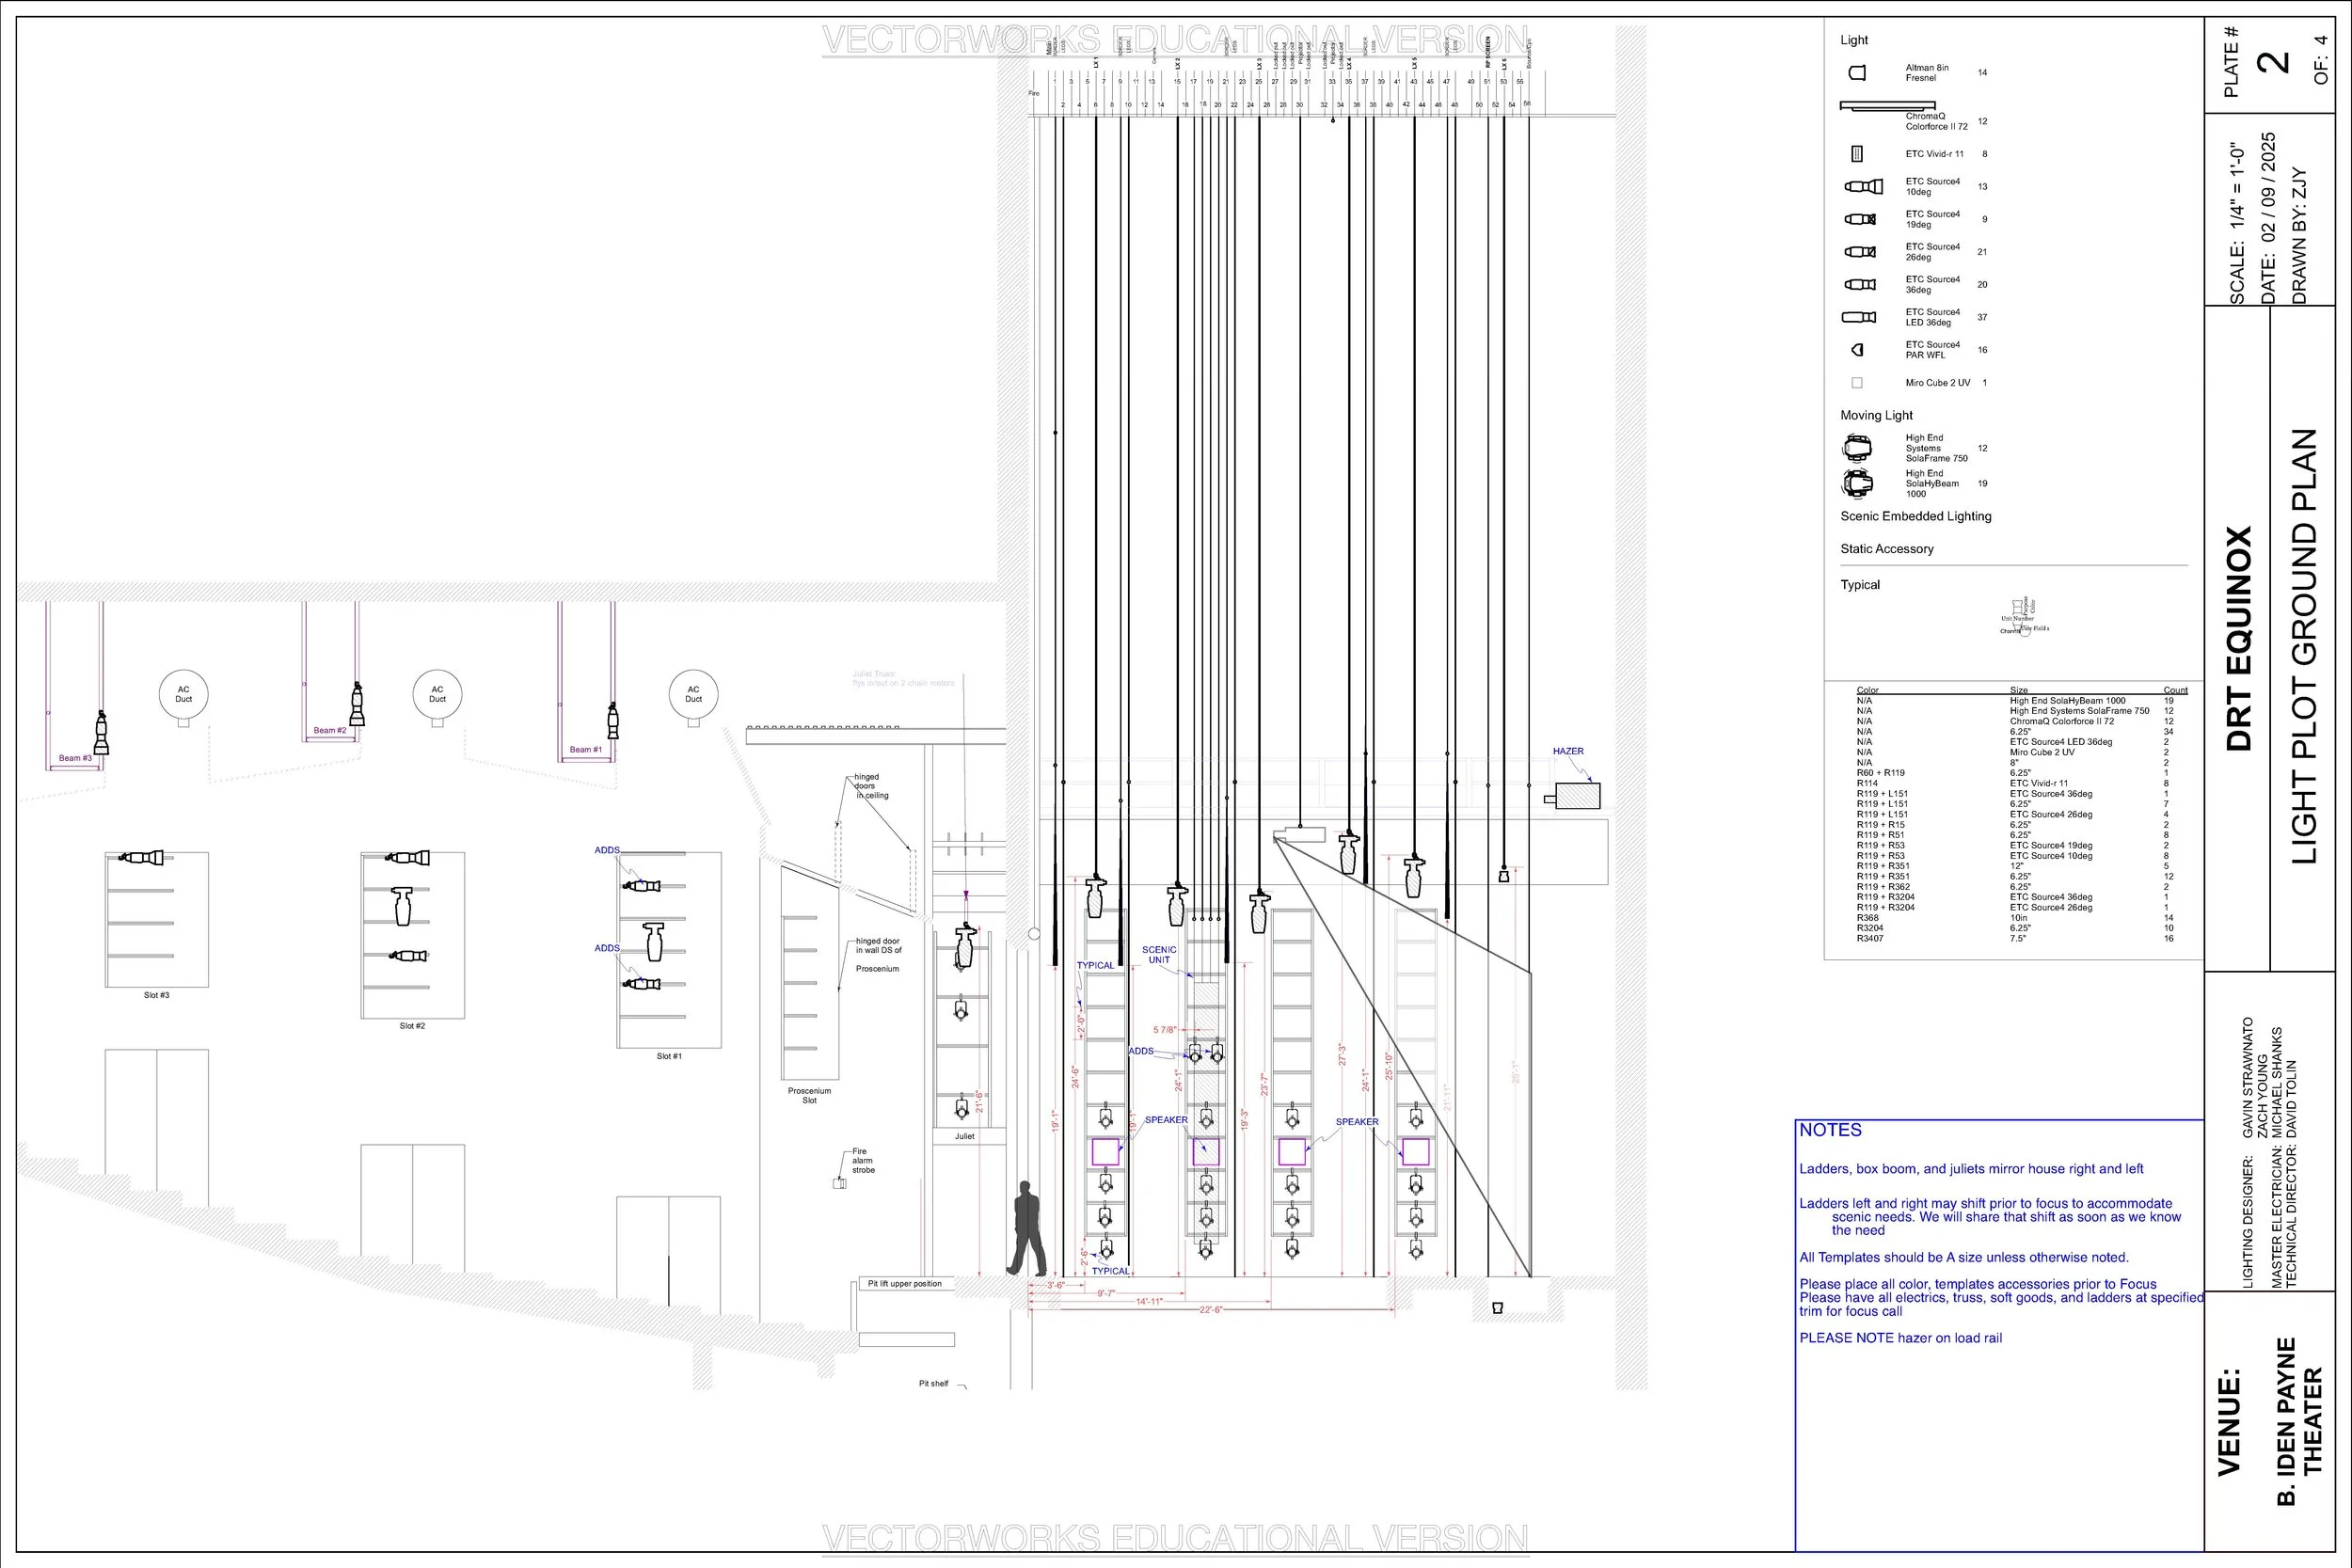Select the SolaFrame 750 moving light symbol
The height and width of the screenshot is (1568, 2352).
pyautogui.click(x=1857, y=448)
